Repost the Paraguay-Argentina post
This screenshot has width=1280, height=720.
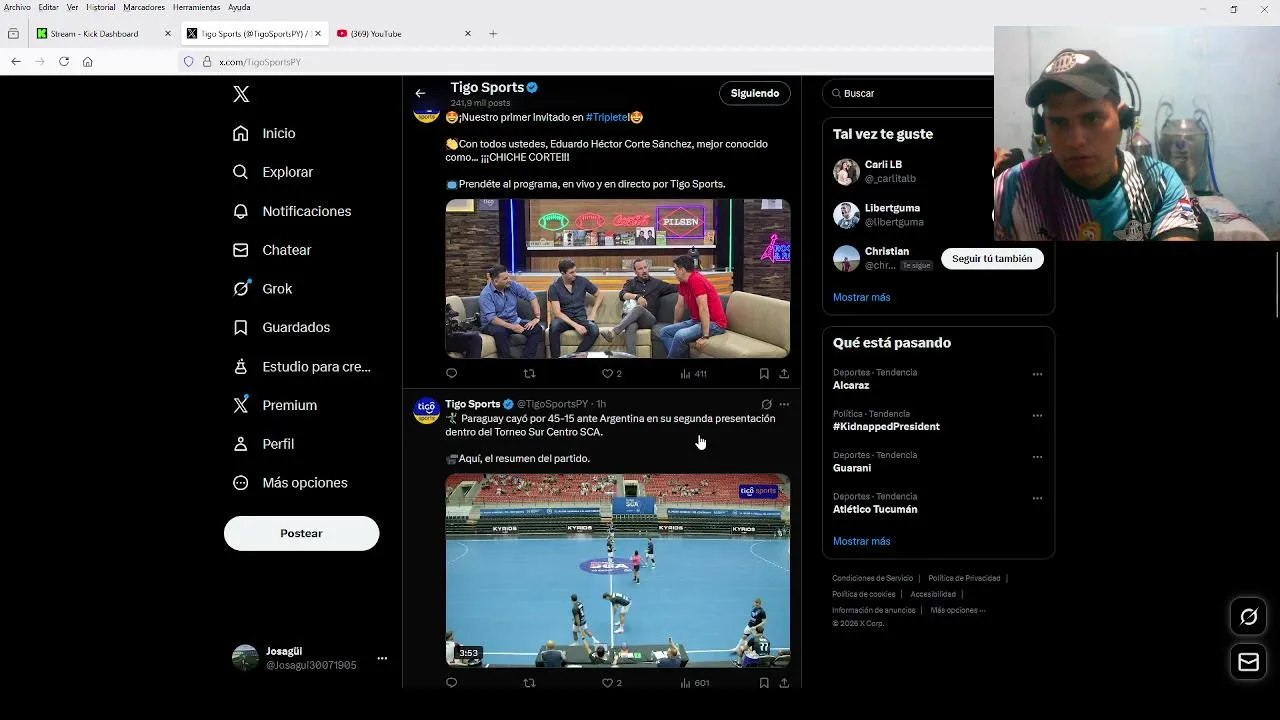coord(530,683)
